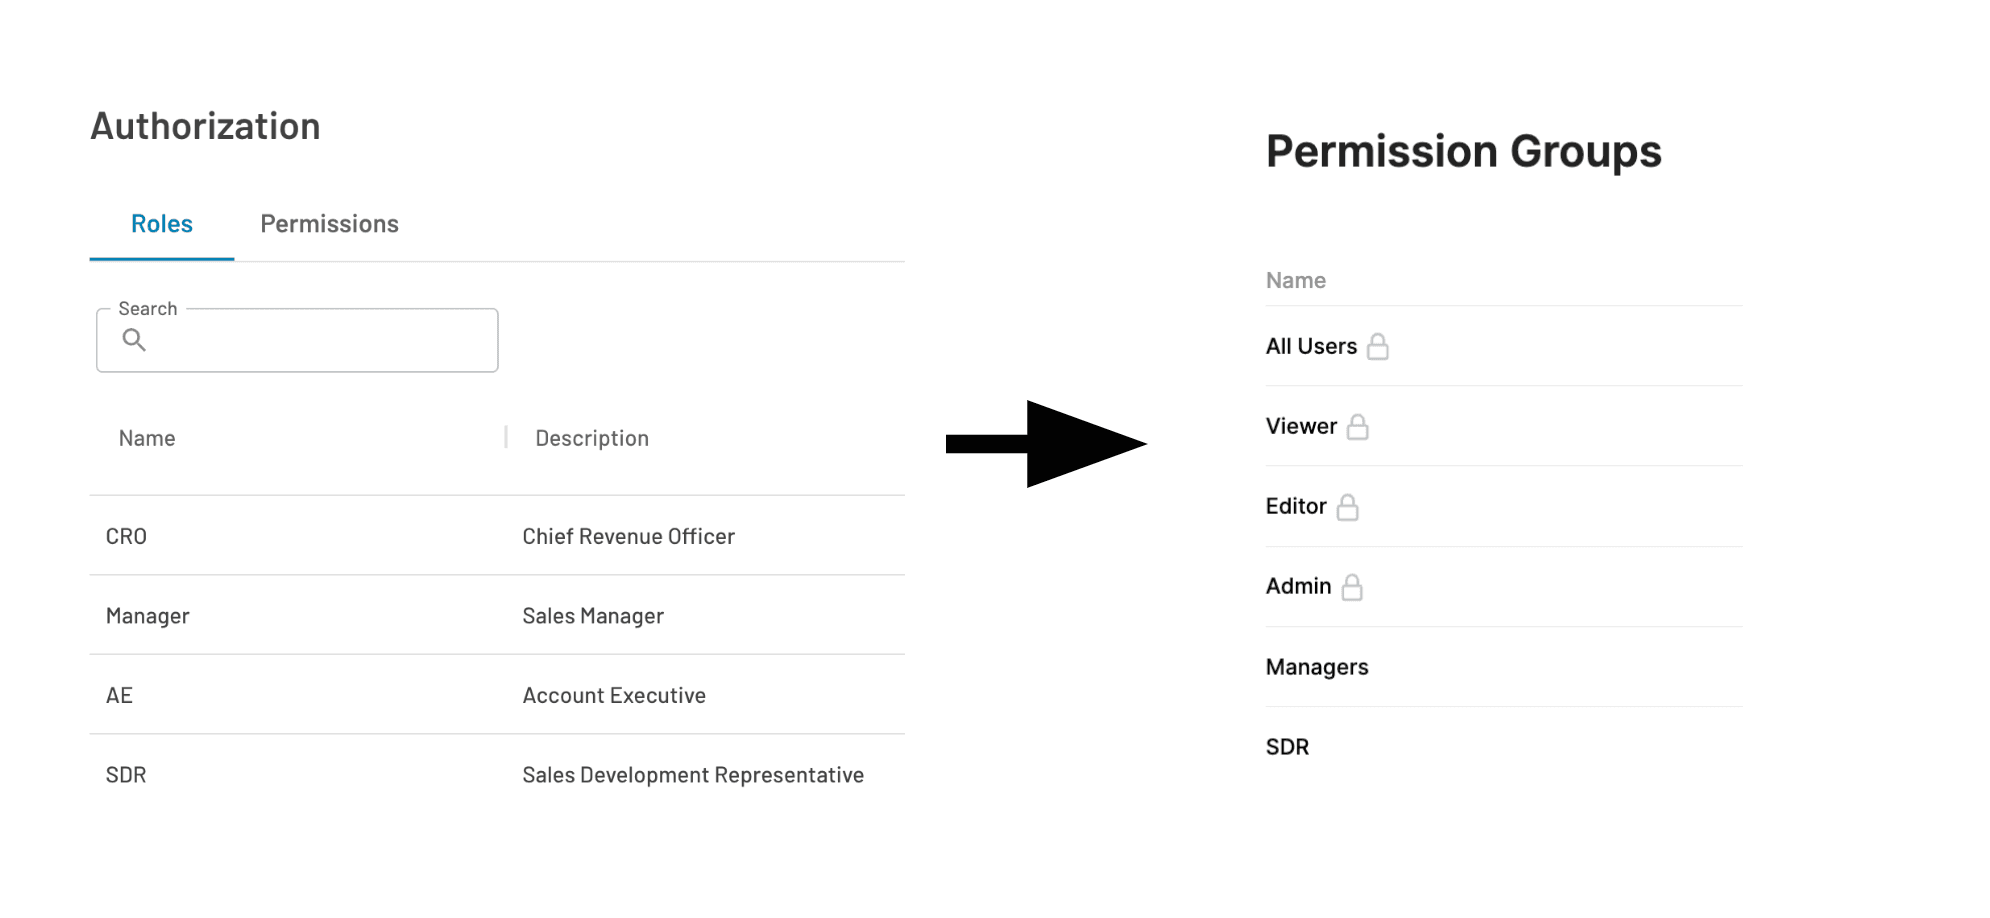Switch to the Roles tab
The width and height of the screenshot is (1990, 918).
click(162, 224)
